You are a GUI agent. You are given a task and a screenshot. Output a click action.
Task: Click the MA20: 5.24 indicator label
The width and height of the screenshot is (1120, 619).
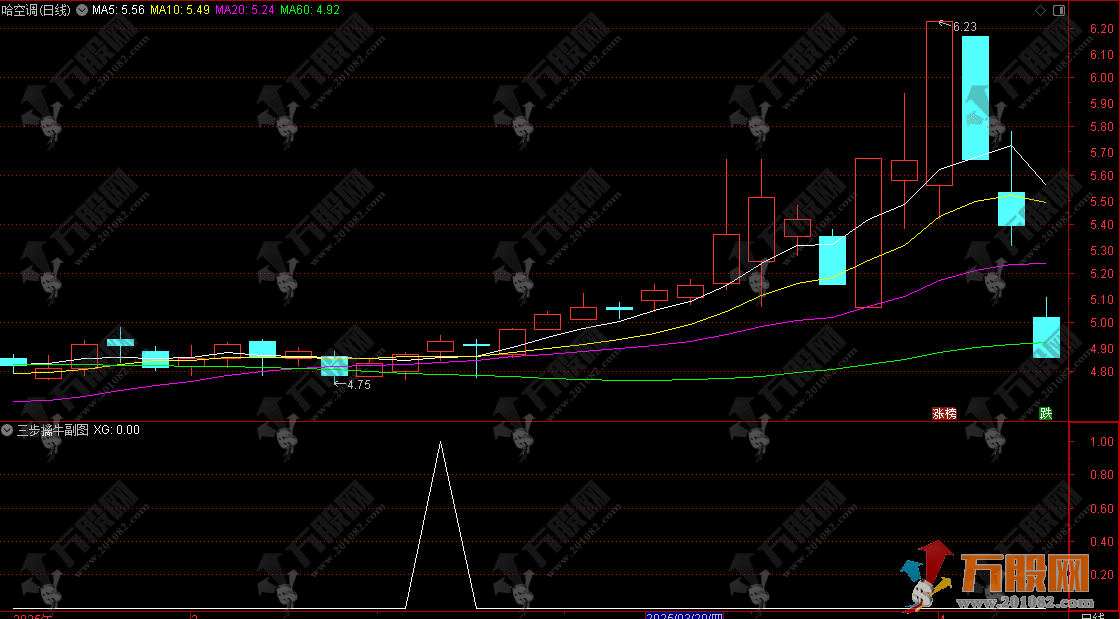244,10
